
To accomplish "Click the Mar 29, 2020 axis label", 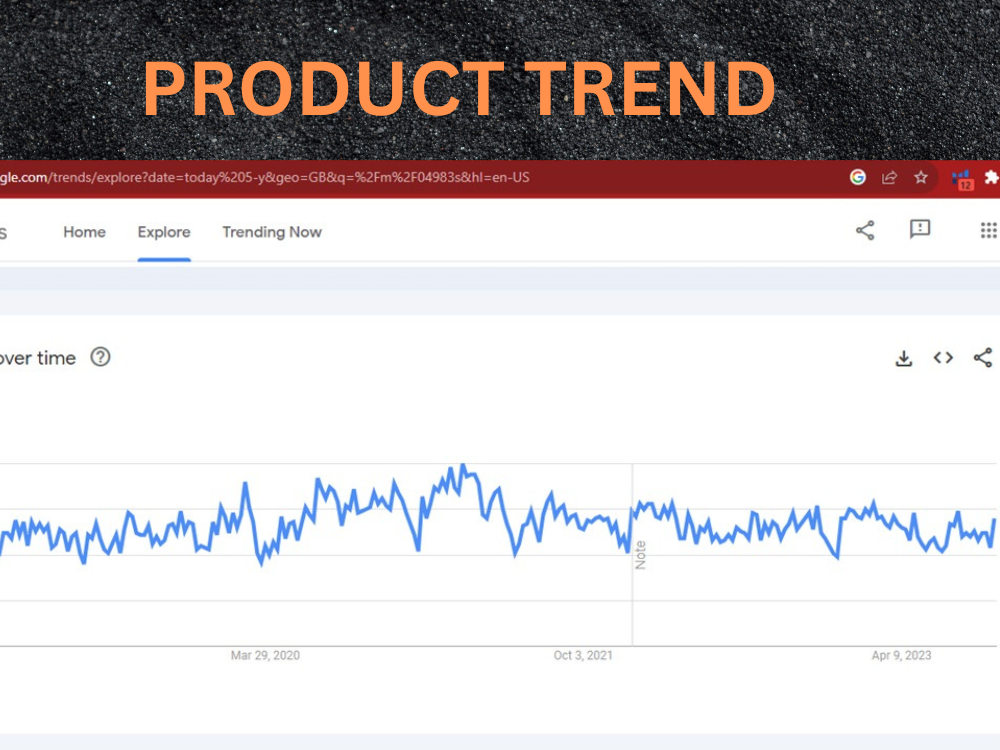I will pos(265,656).
